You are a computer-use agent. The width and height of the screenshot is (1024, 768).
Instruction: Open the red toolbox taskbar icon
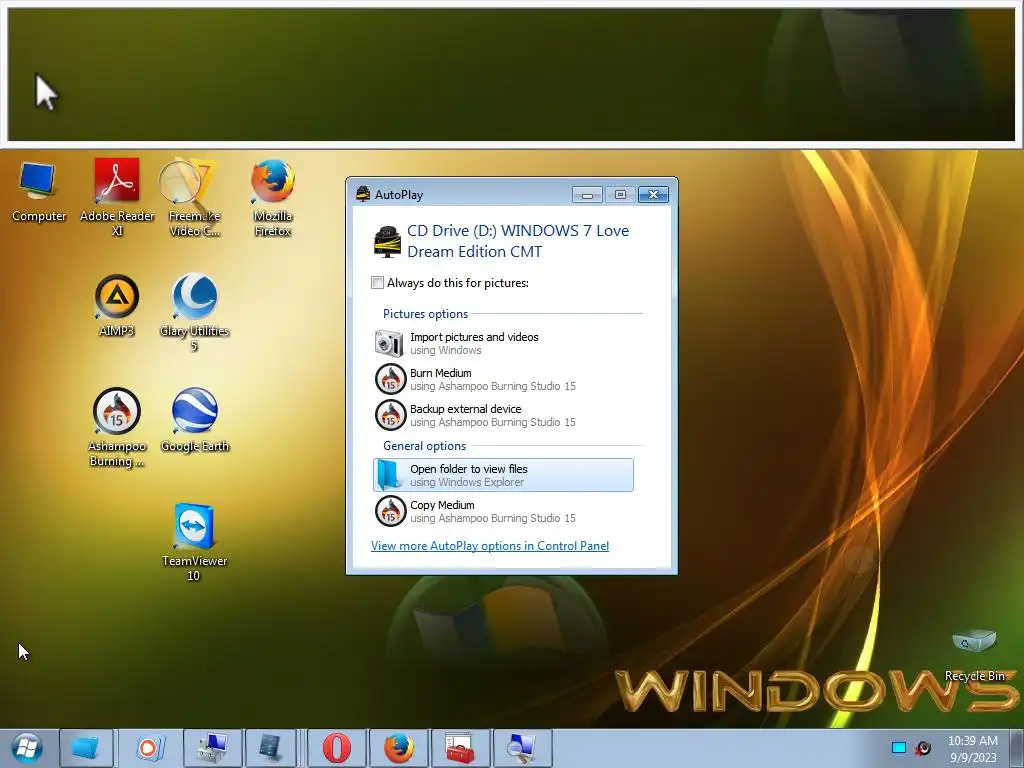coord(460,748)
